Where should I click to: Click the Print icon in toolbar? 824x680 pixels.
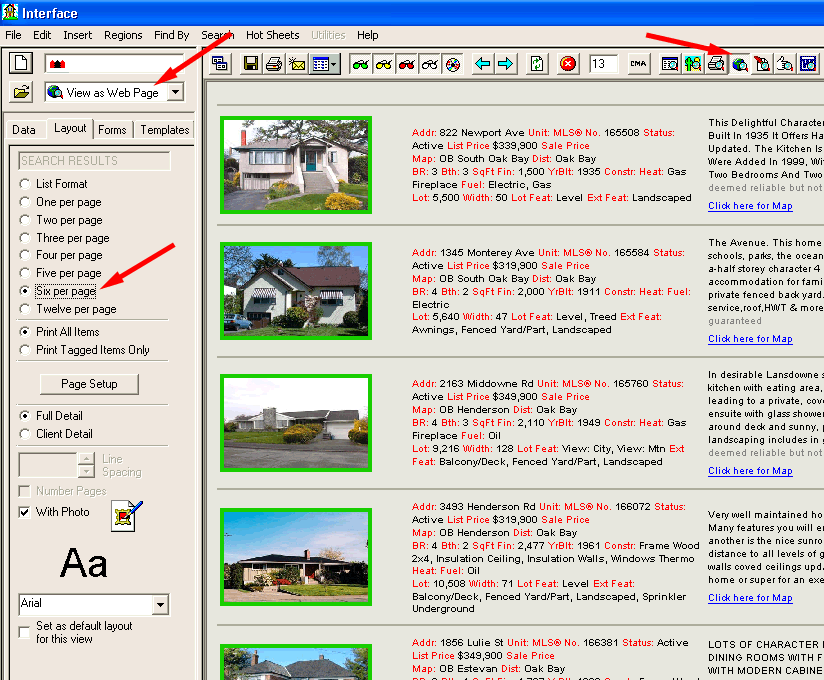pyautogui.click(x=273, y=64)
